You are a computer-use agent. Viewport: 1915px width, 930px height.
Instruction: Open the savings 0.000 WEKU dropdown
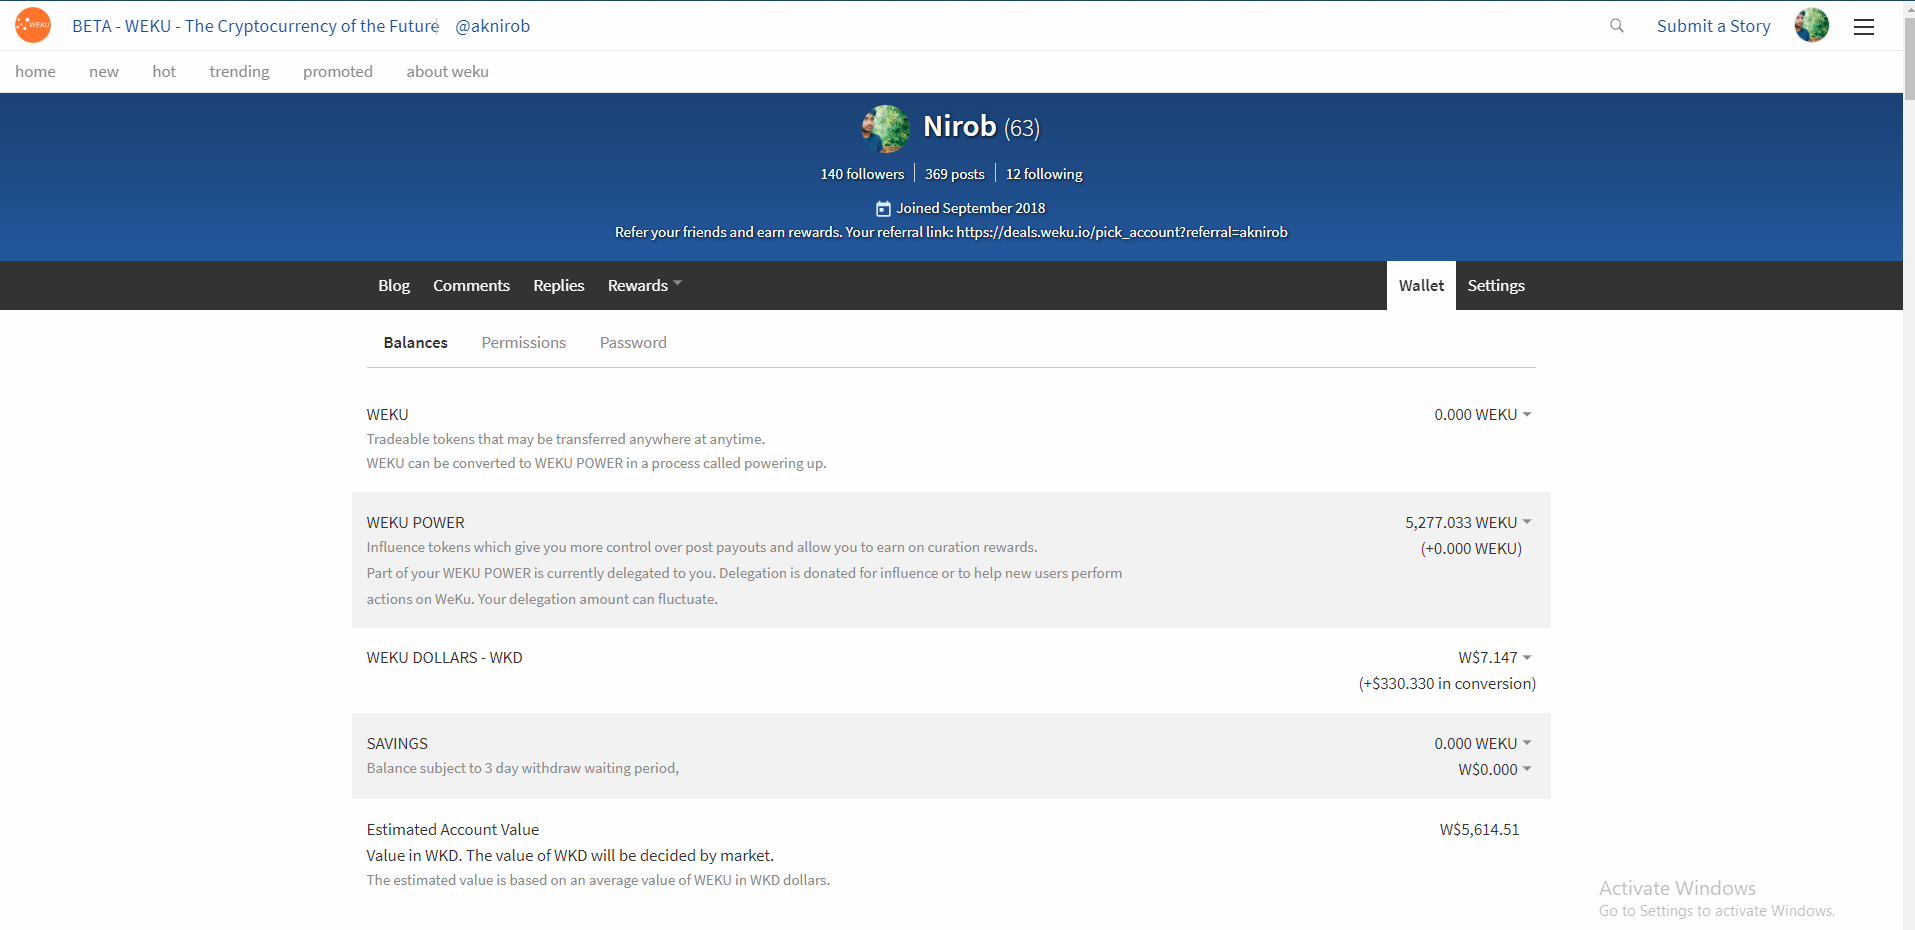(1483, 743)
